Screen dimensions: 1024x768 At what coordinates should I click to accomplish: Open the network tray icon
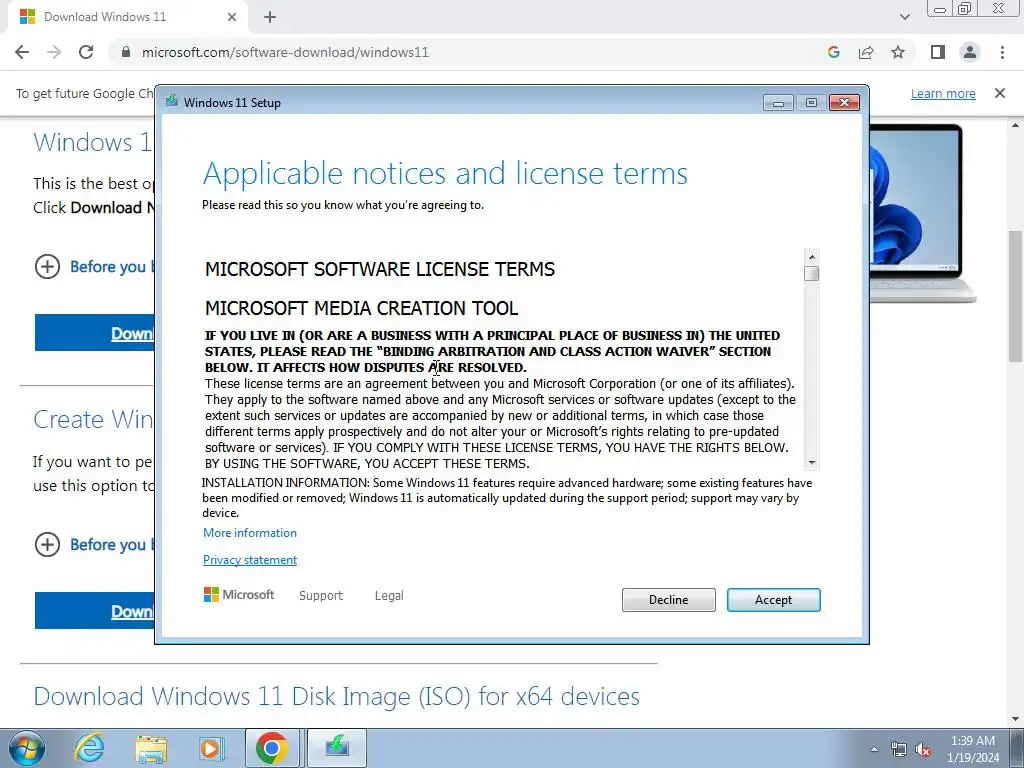[899, 750]
